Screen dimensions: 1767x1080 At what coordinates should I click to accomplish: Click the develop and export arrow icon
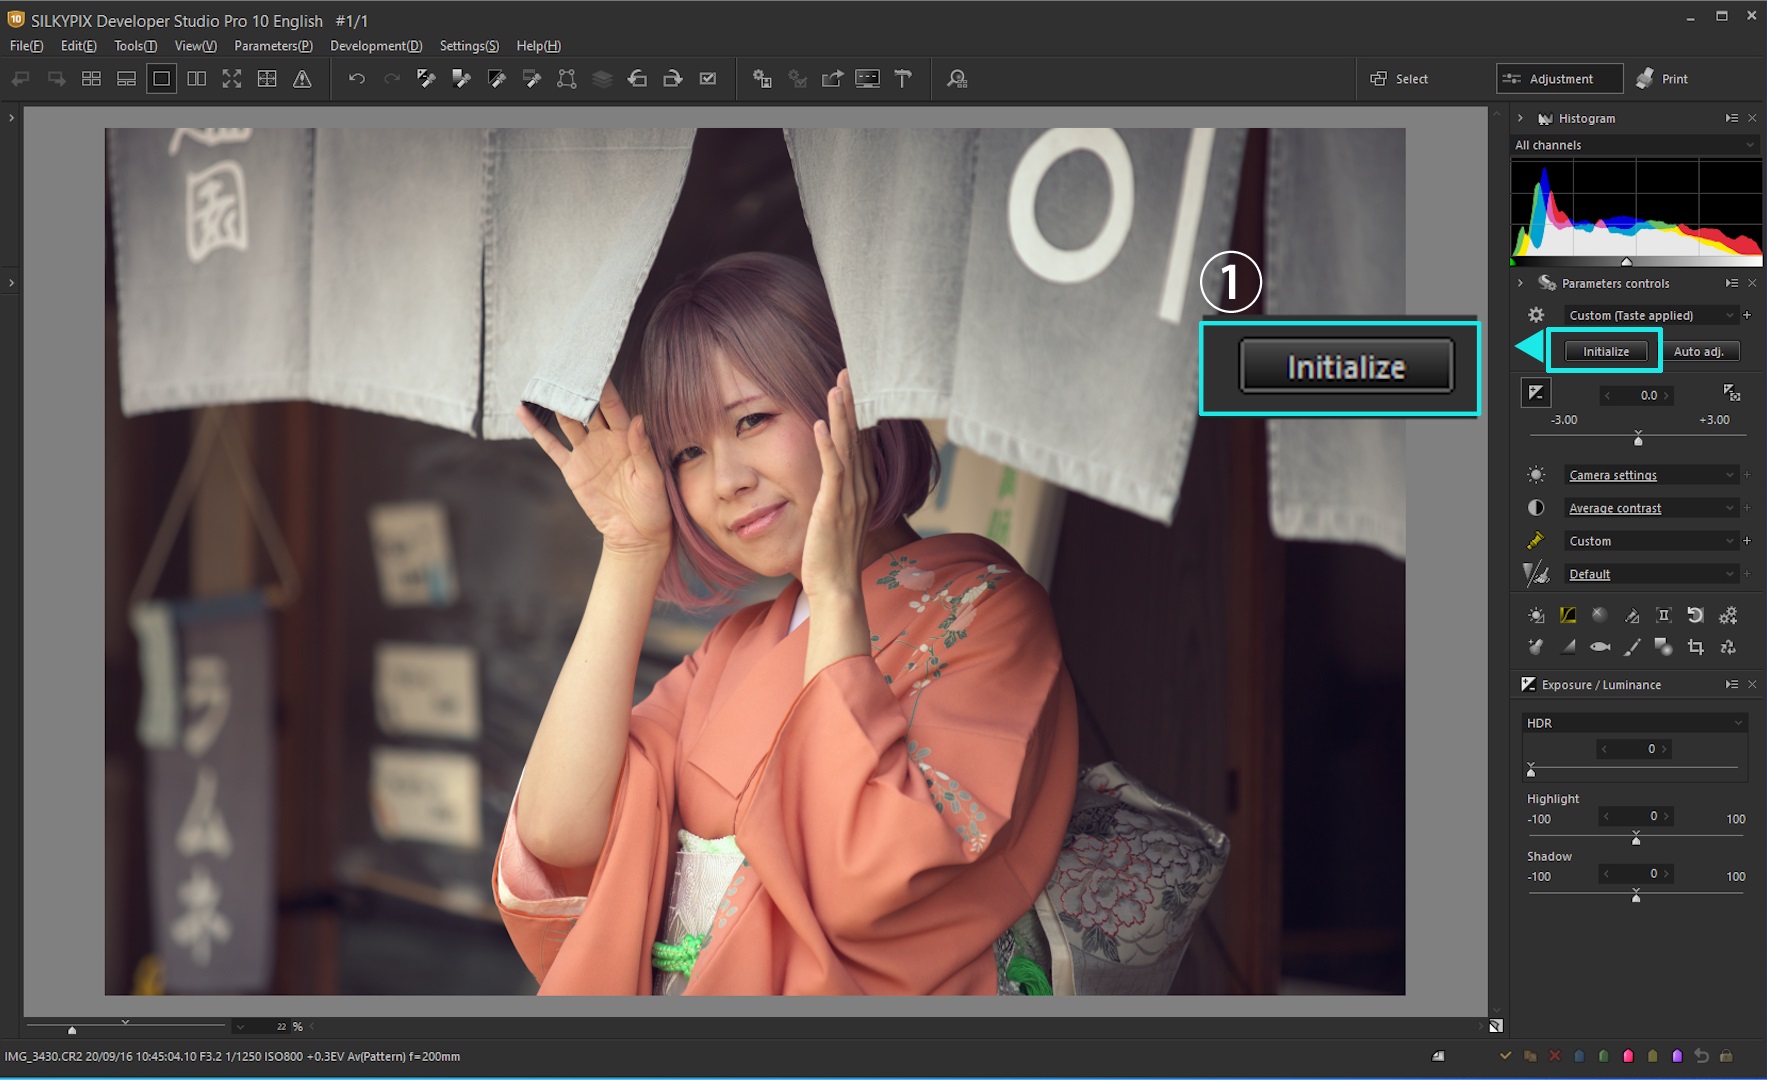(832, 79)
